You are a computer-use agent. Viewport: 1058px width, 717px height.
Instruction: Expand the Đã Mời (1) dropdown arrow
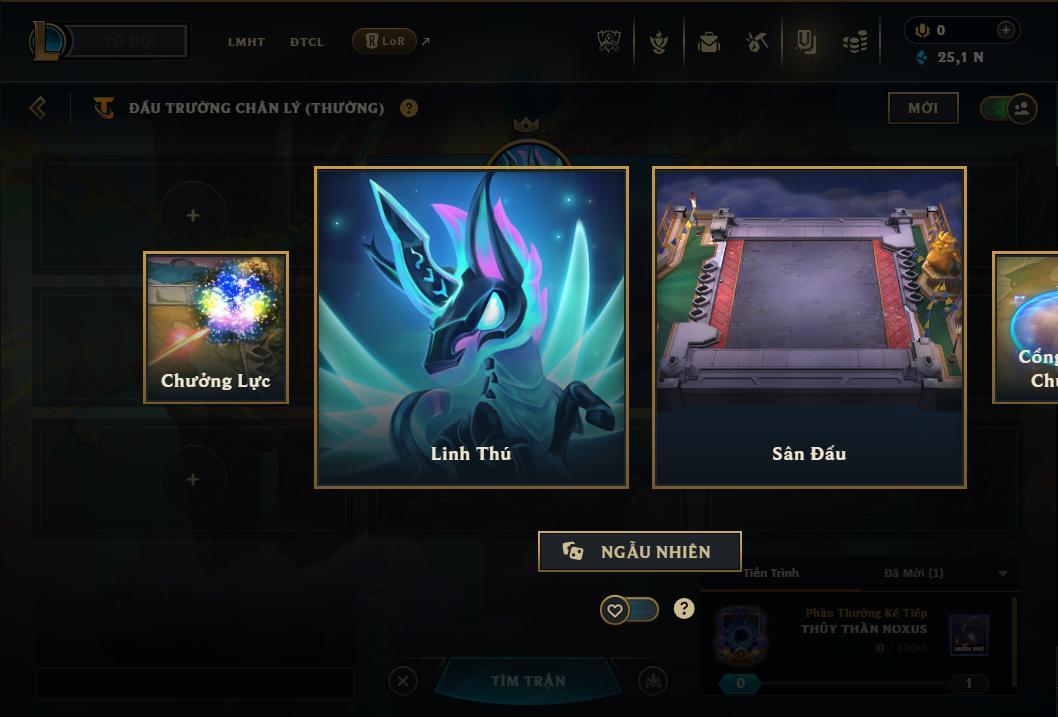point(1003,573)
